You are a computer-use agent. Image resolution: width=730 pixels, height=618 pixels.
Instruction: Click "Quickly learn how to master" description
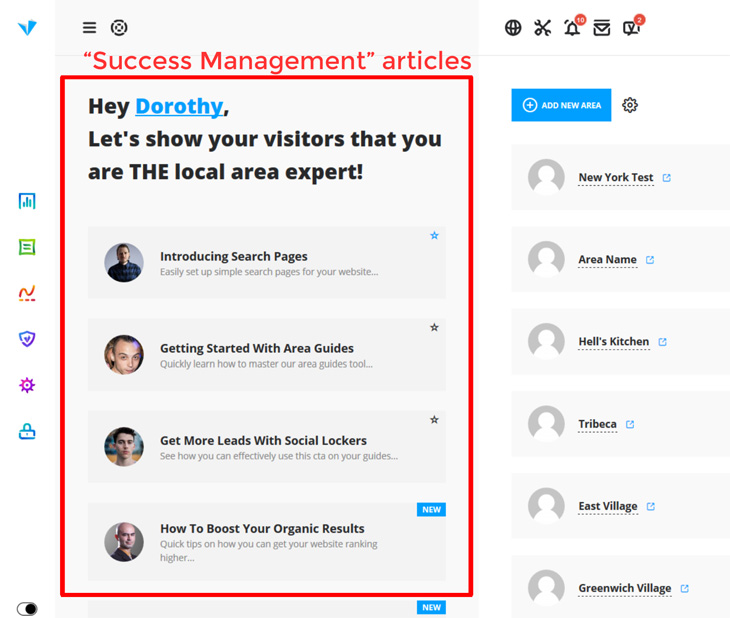pyautogui.click(x=266, y=364)
